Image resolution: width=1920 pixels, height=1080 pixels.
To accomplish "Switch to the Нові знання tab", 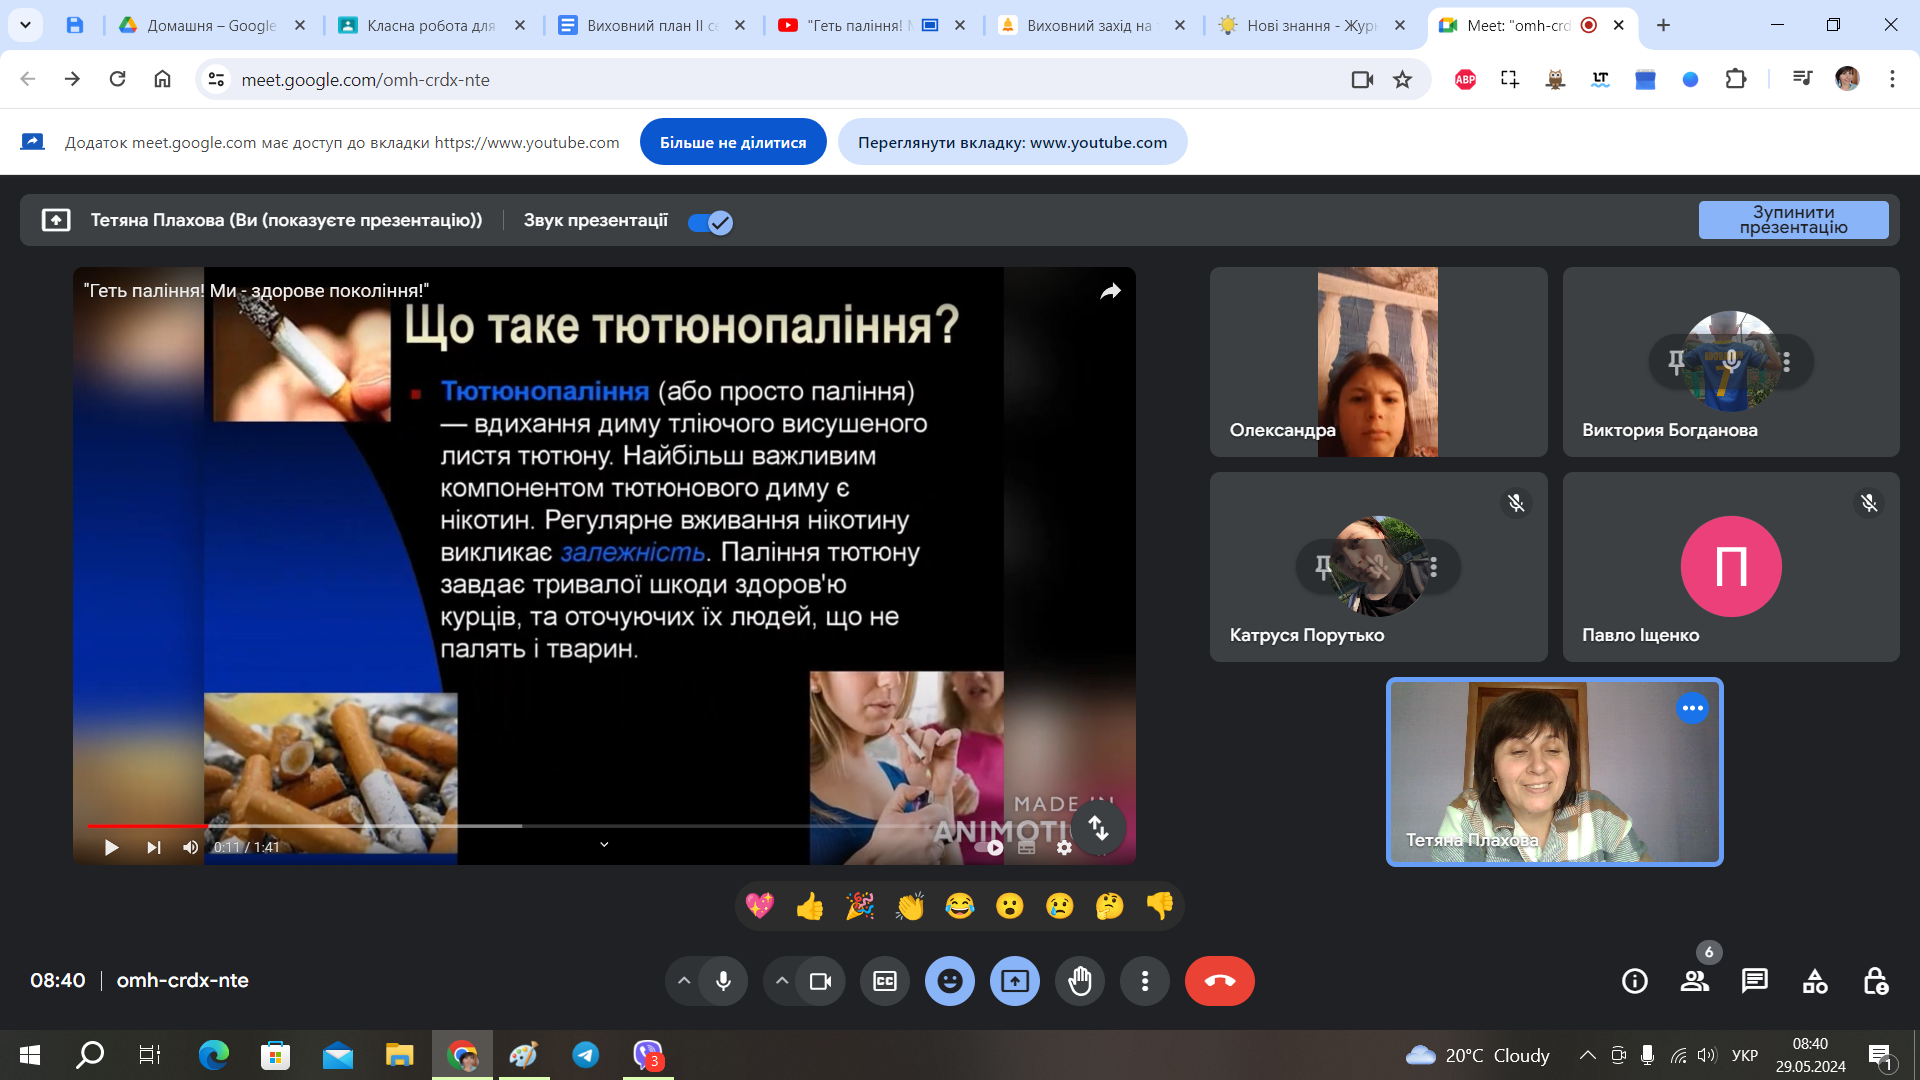I will [1310, 25].
